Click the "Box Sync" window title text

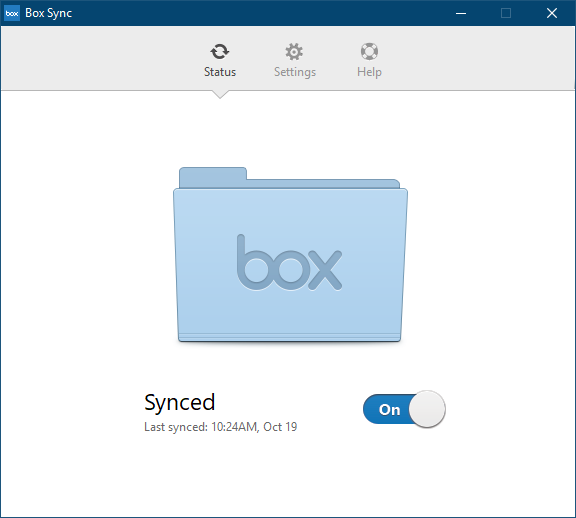coord(48,13)
